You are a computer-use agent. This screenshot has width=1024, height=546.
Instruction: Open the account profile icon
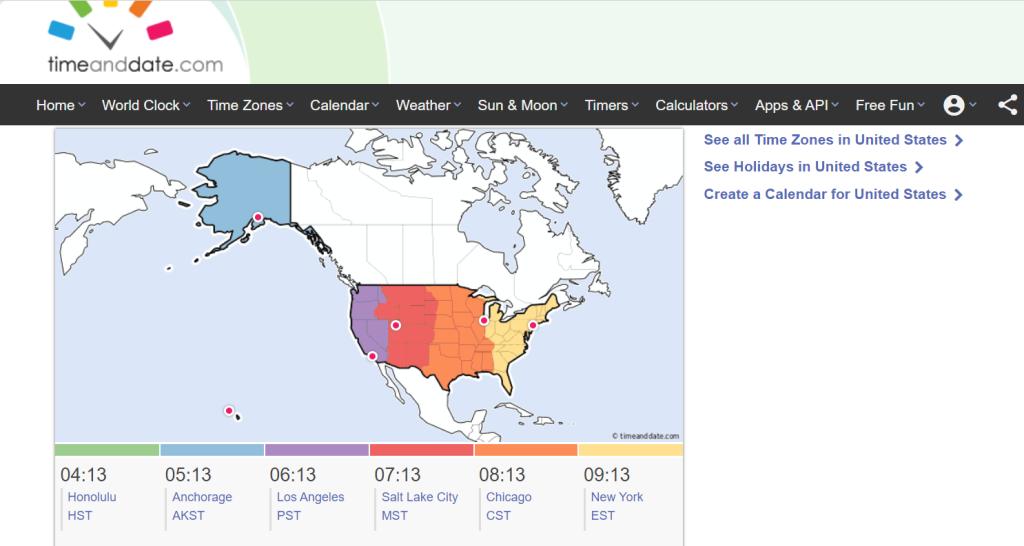(954, 105)
